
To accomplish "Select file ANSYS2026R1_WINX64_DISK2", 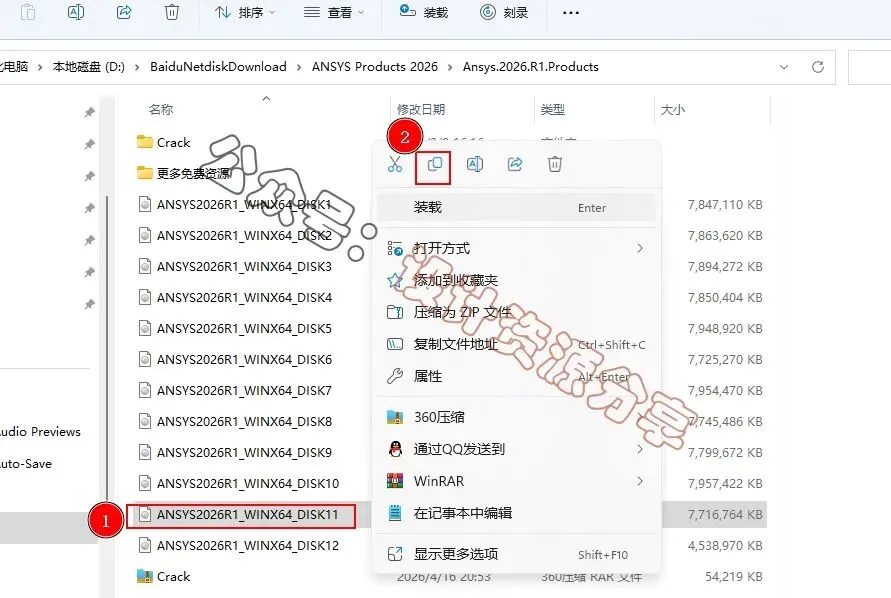I will [235, 235].
